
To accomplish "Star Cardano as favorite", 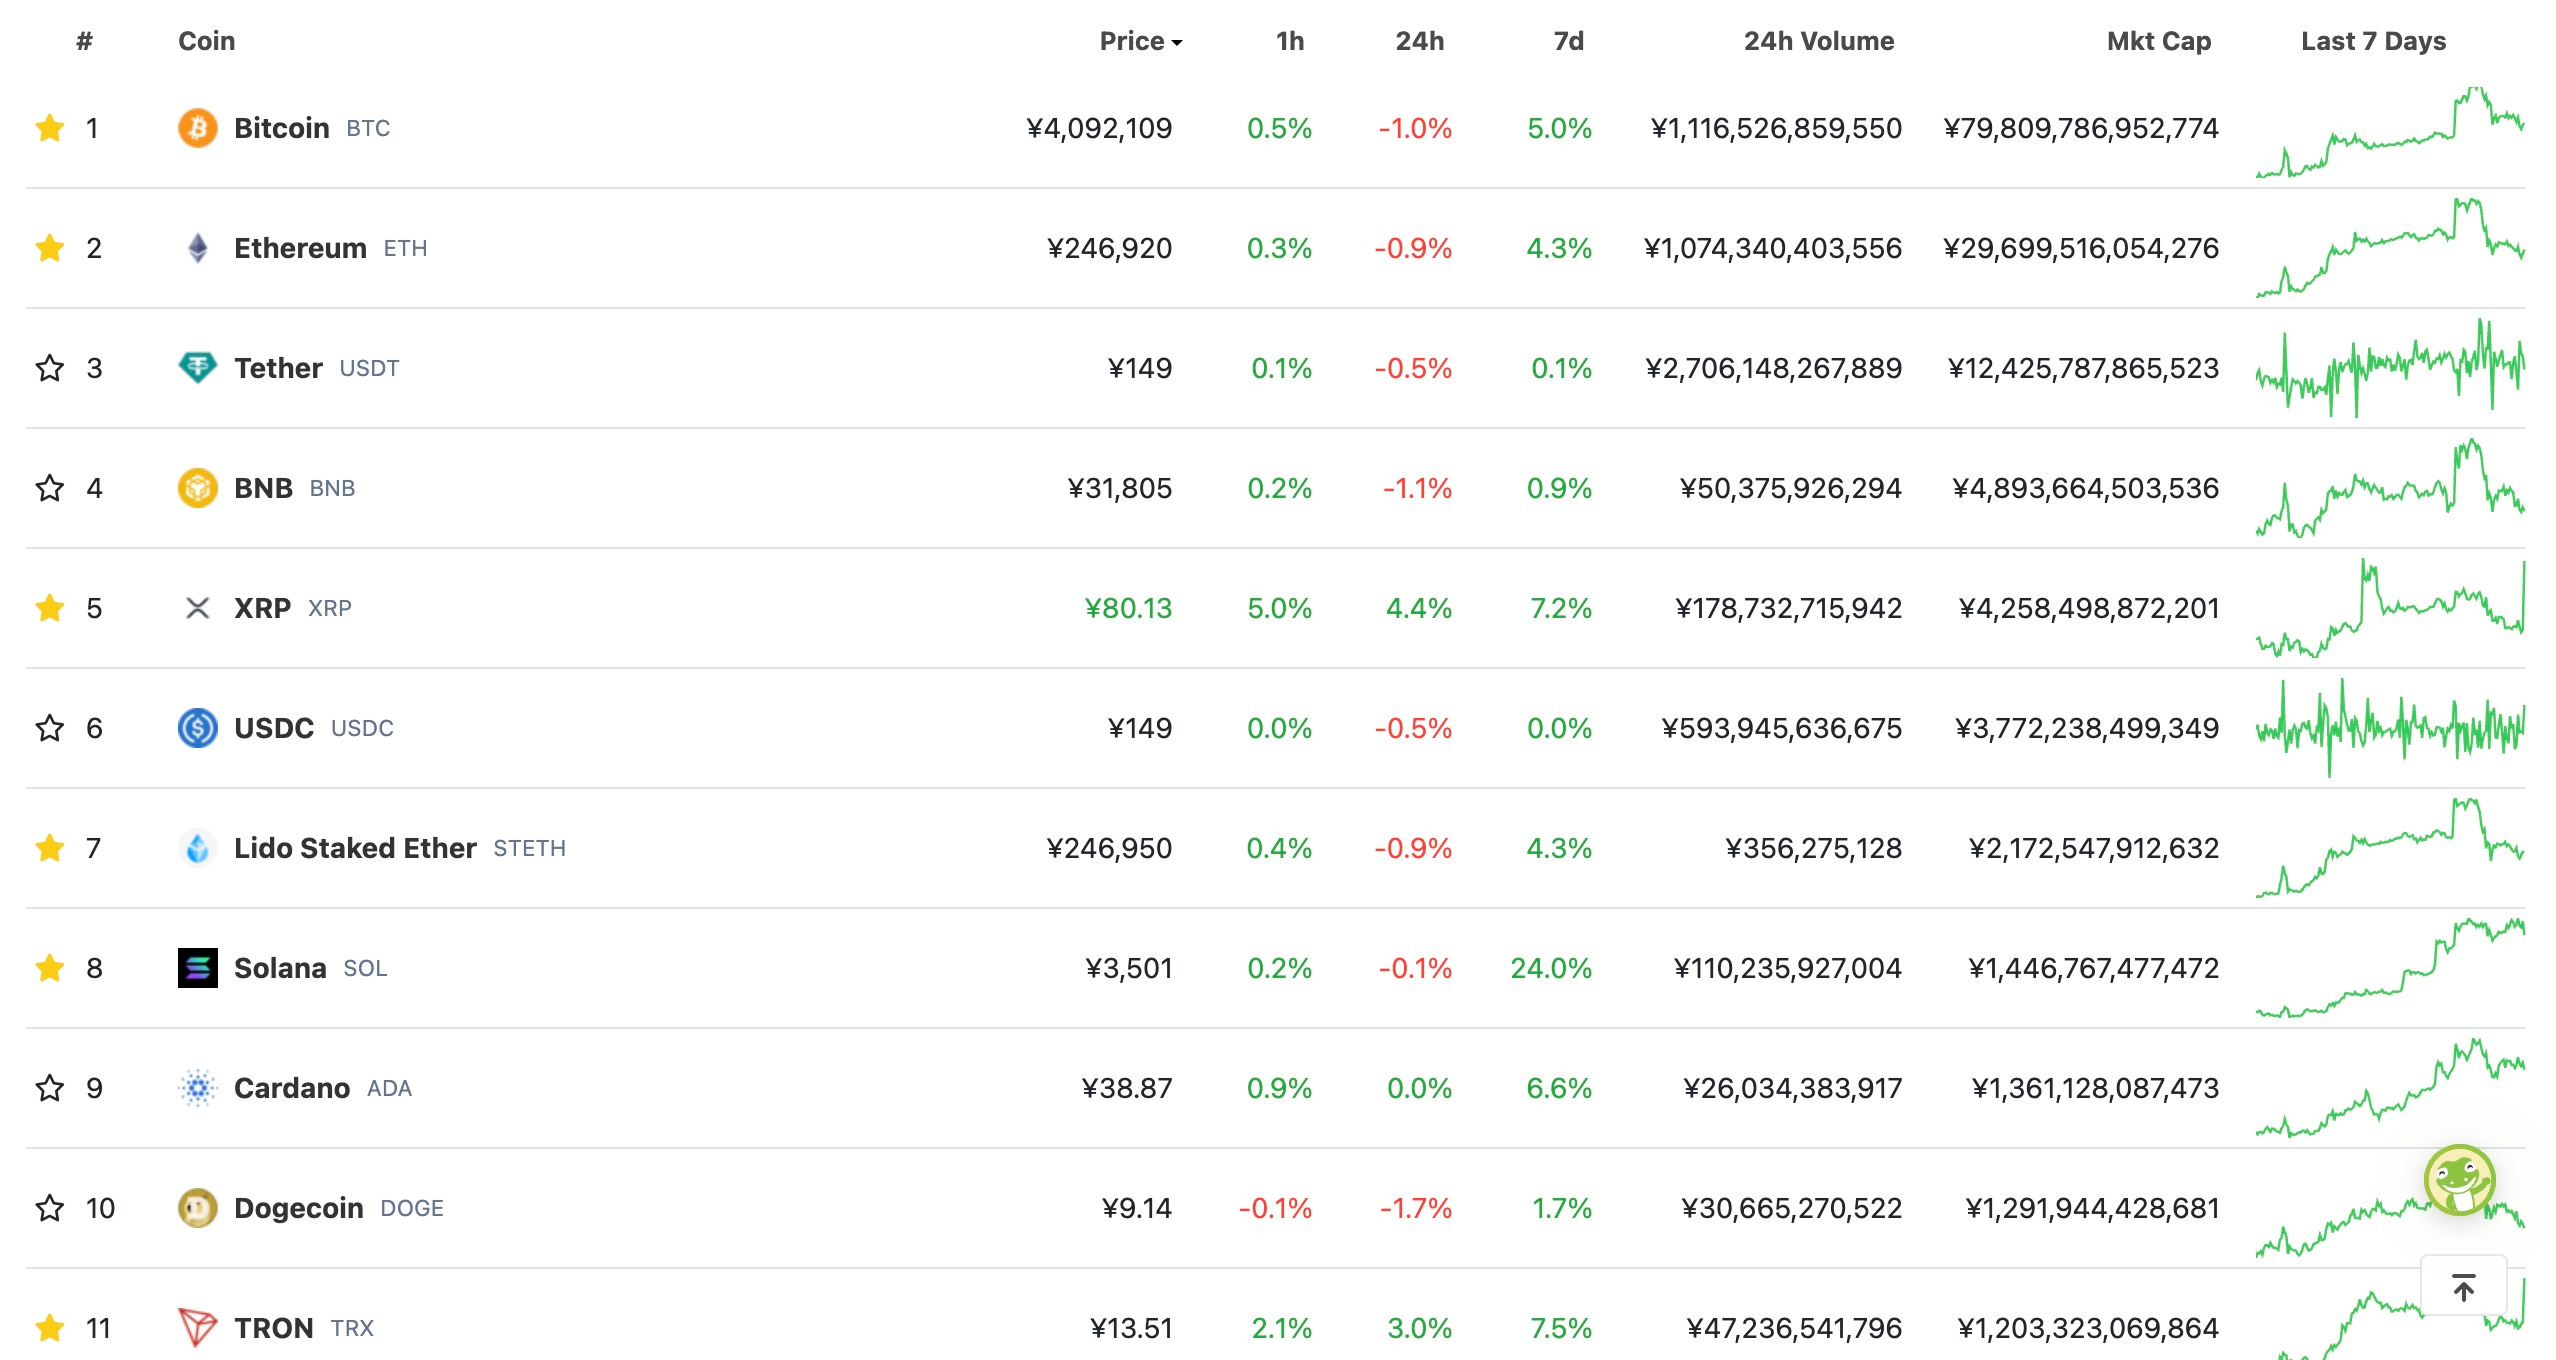I will click(x=50, y=1088).
